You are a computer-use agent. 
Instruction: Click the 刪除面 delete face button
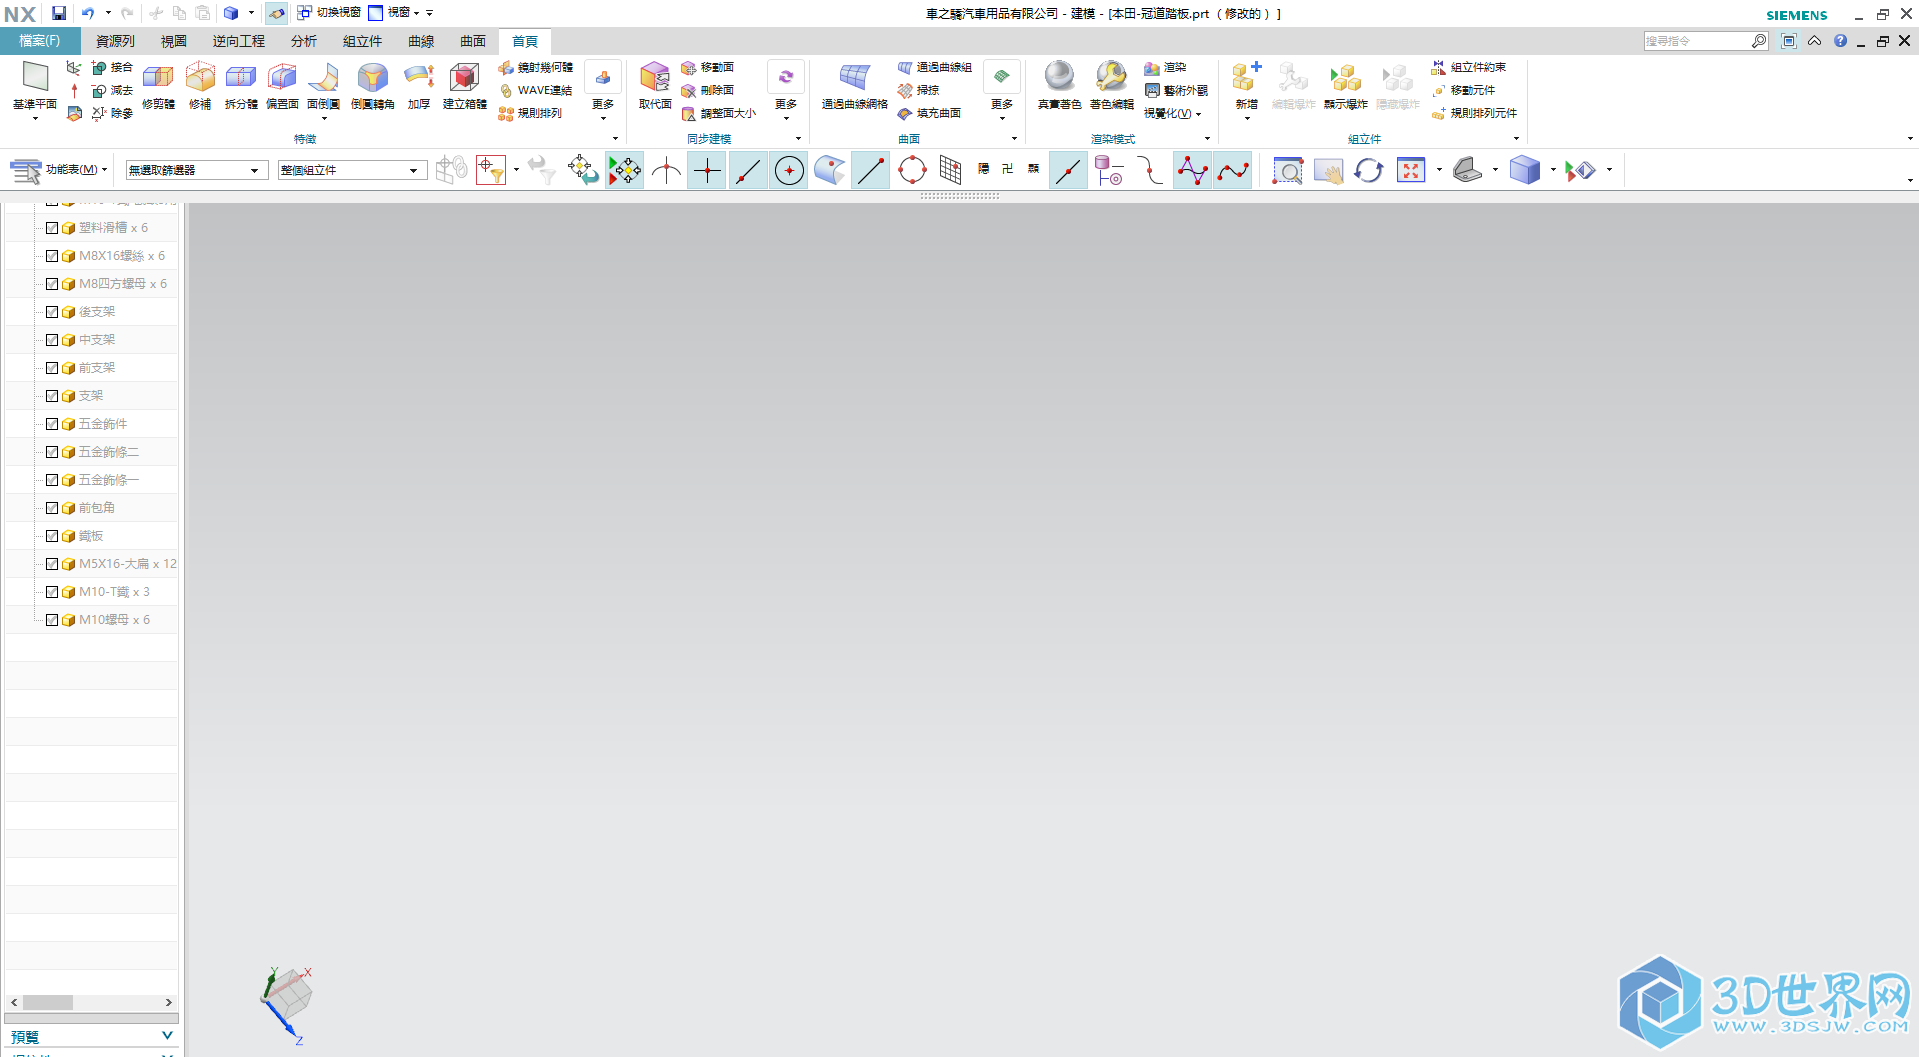707,90
